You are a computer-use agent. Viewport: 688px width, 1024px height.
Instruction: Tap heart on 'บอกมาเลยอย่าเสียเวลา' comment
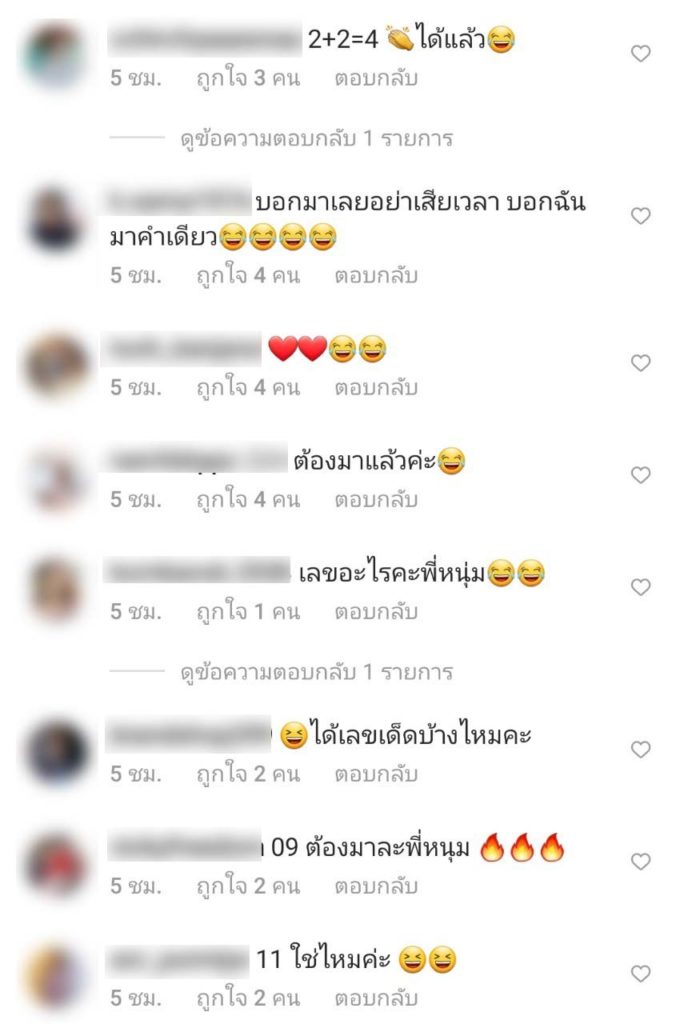640,216
